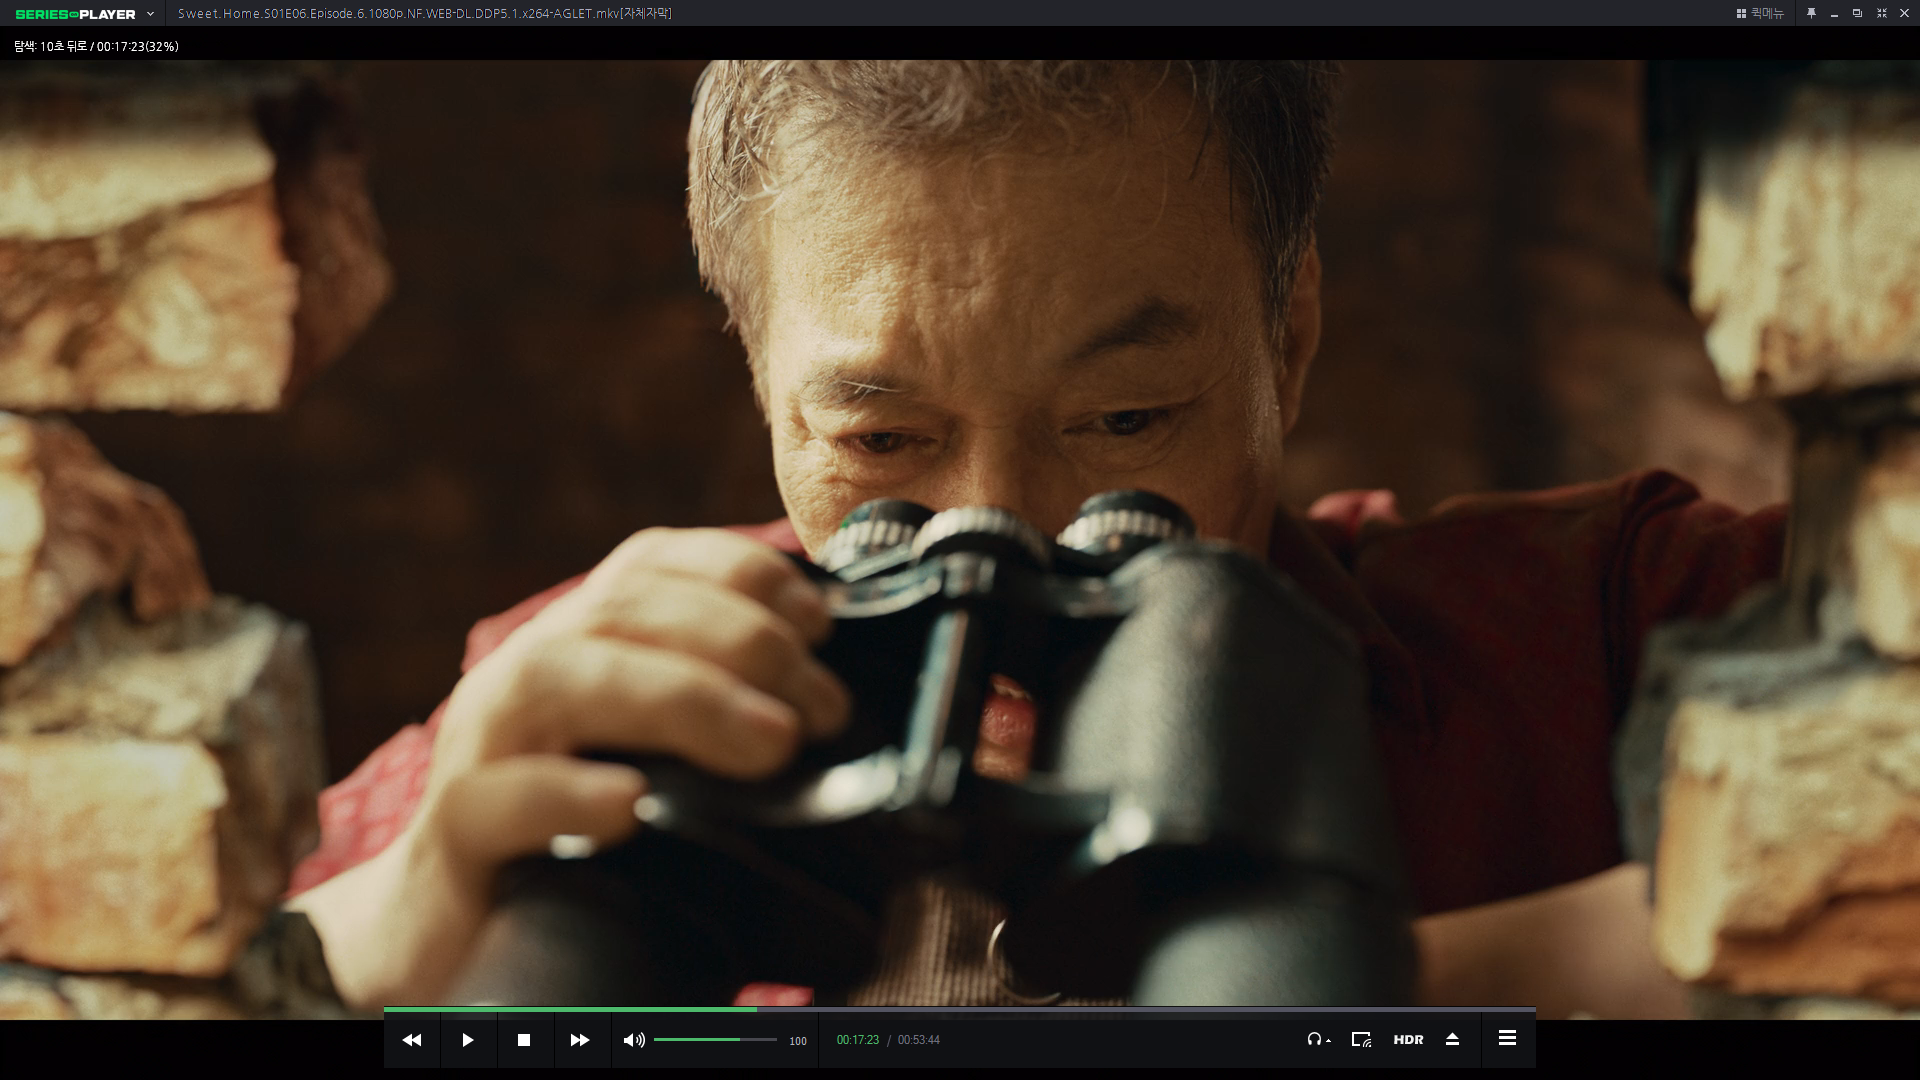Viewport: 1920px width, 1080px height.
Task: Toggle HDR mode
Action: 1408,1040
